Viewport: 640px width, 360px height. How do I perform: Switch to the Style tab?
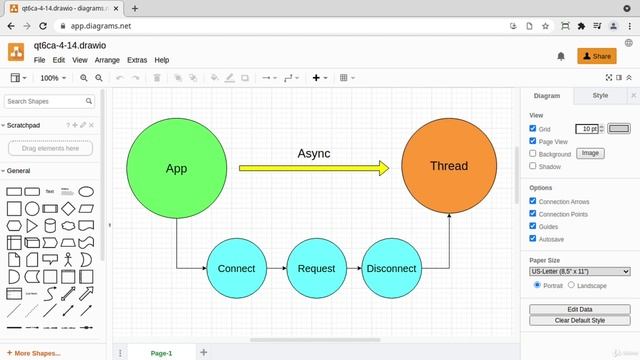[600, 96]
